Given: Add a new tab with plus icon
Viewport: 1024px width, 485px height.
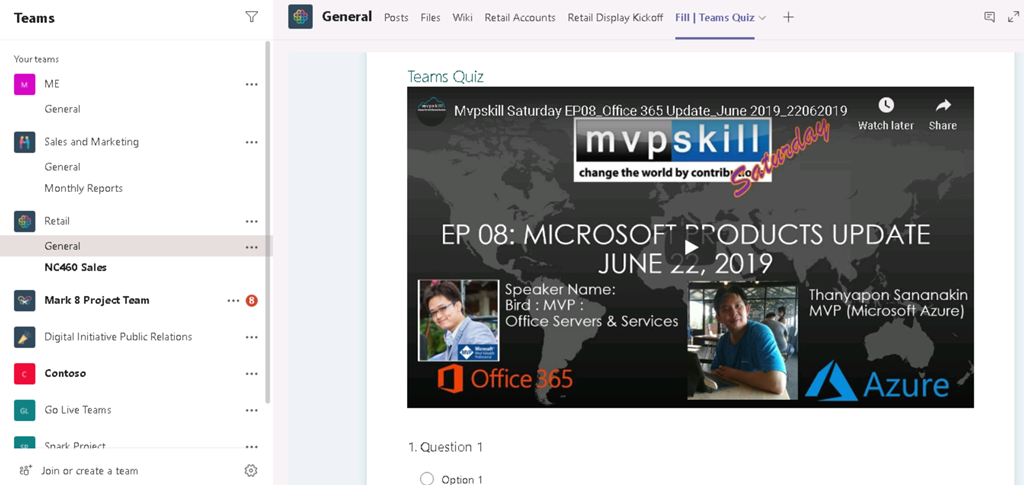Looking at the screenshot, I should [788, 18].
